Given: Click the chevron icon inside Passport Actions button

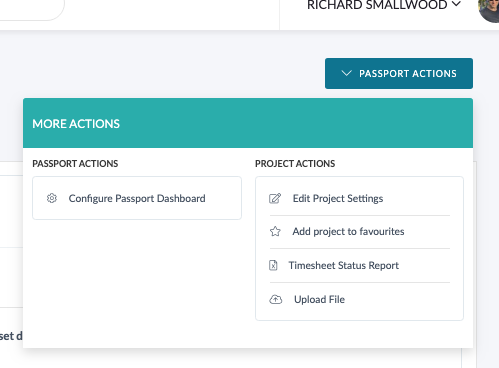Looking at the screenshot, I should coord(347,73).
